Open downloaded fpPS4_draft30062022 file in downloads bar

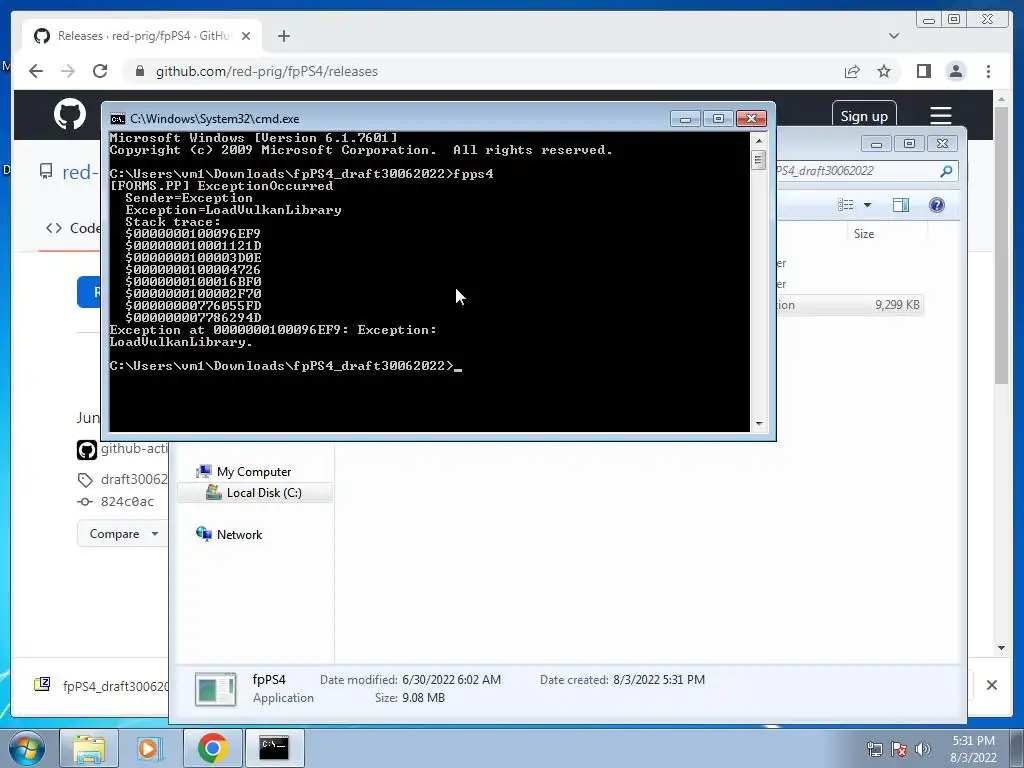tap(101, 685)
